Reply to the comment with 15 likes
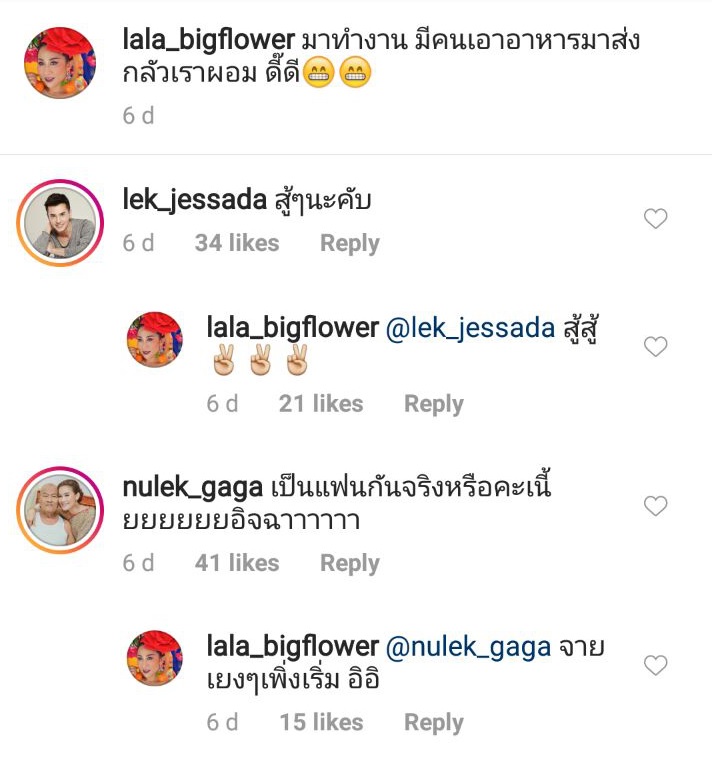 [434, 723]
